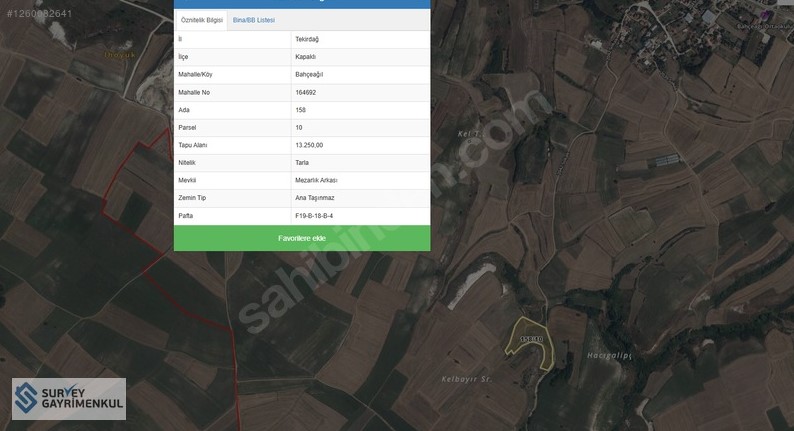Screen dimensions: 794x431
Task: Click the Kelbayır Sr. map label
Action: point(467,380)
